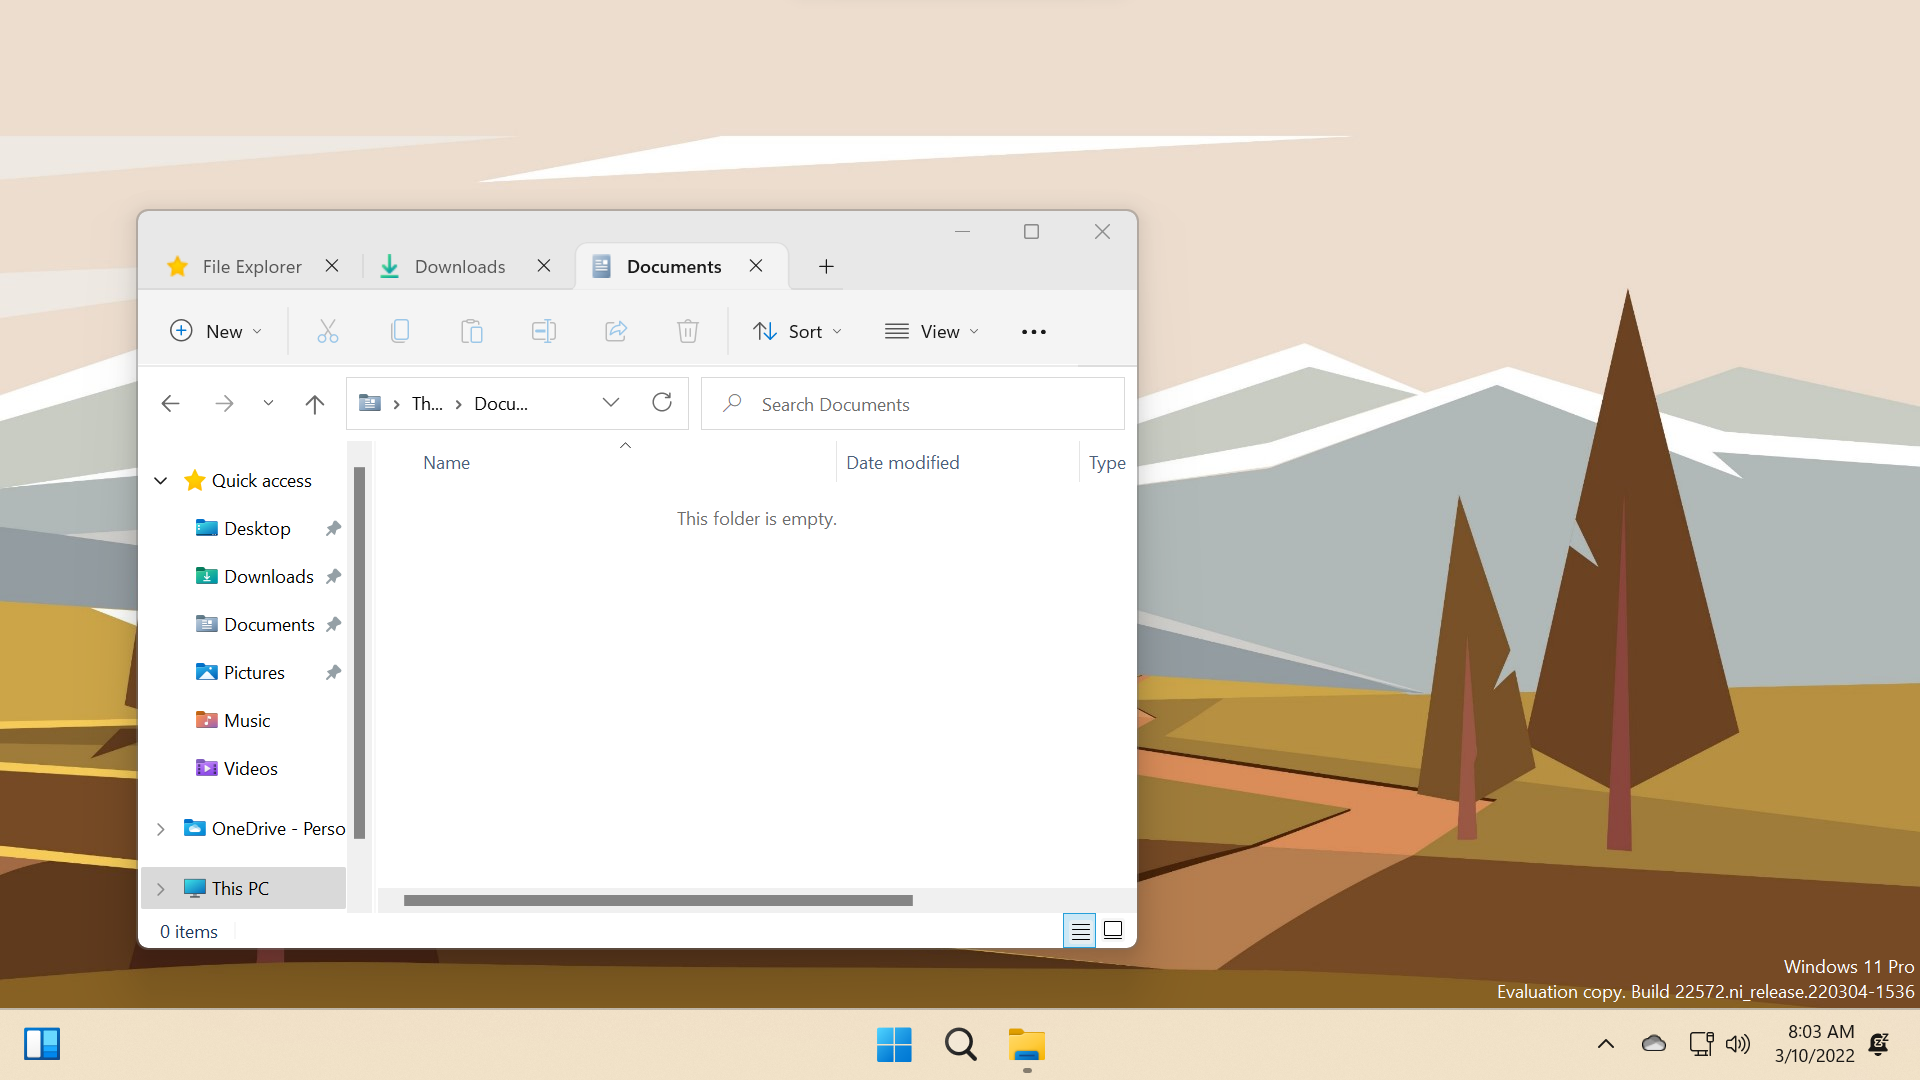Switch to large icons layout
Viewport: 1920px width, 1080px height.
pos(1112,929)
